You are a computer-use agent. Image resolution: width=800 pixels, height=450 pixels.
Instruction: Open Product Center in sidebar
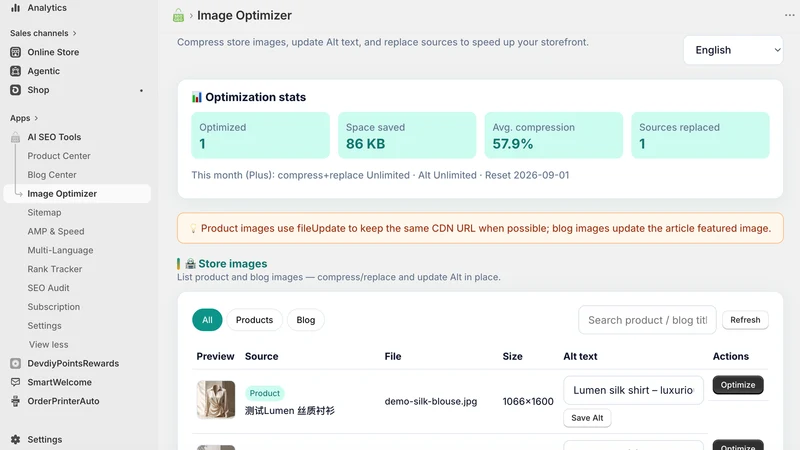(x=59, y=156)
